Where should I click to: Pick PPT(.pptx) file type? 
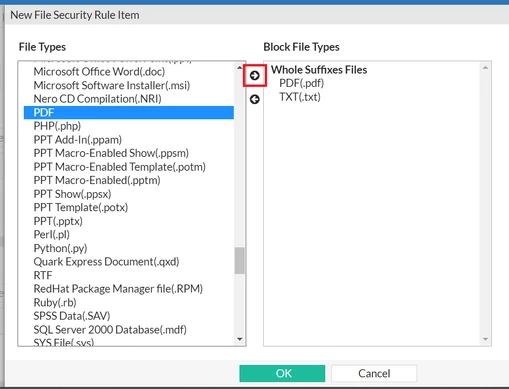click(58, 221)
